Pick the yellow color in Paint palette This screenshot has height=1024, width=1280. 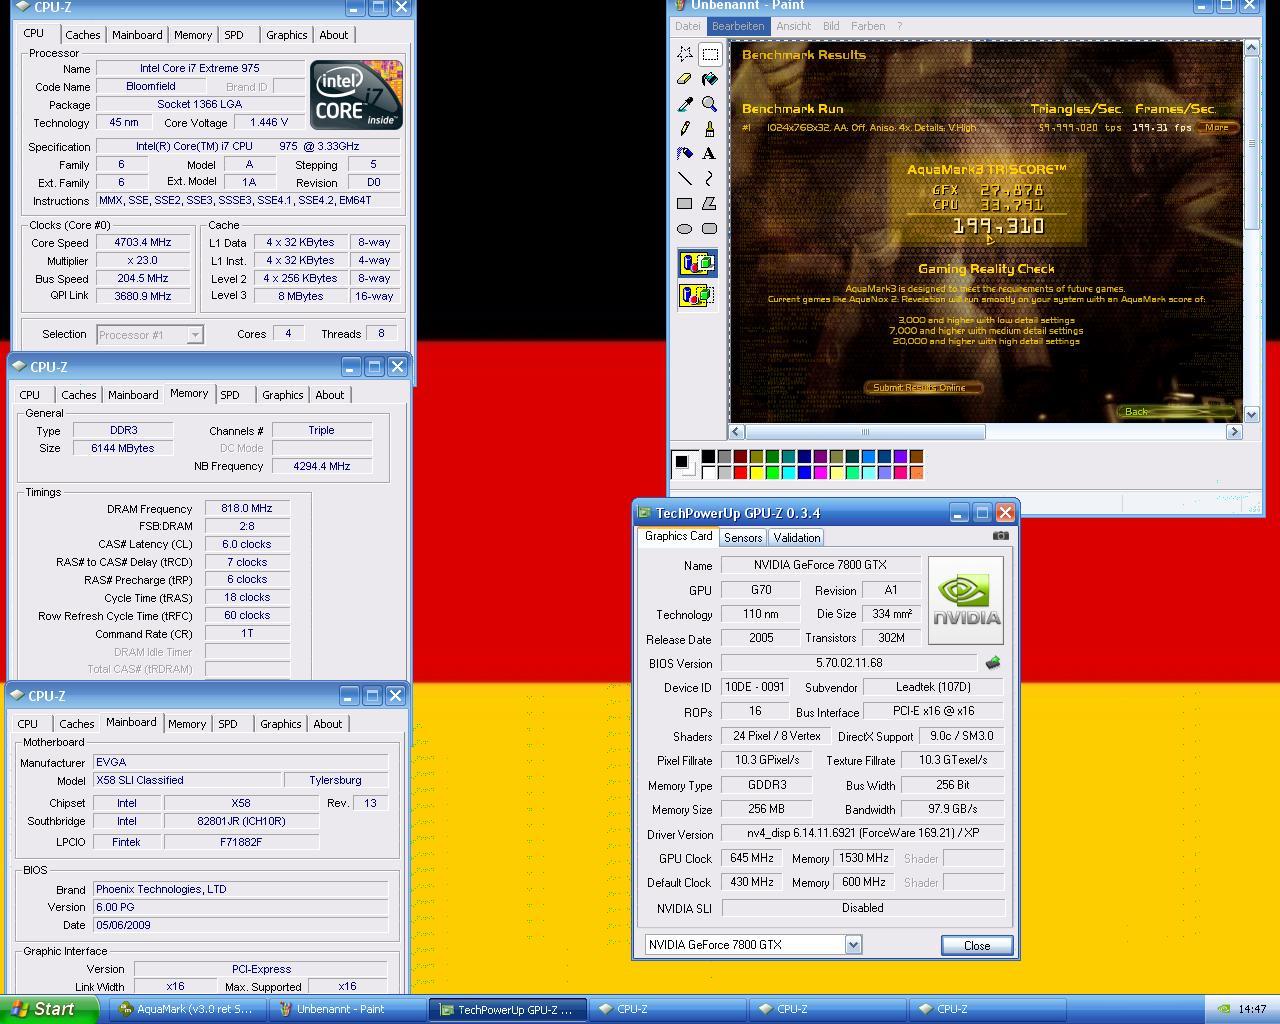coord(756,472)
